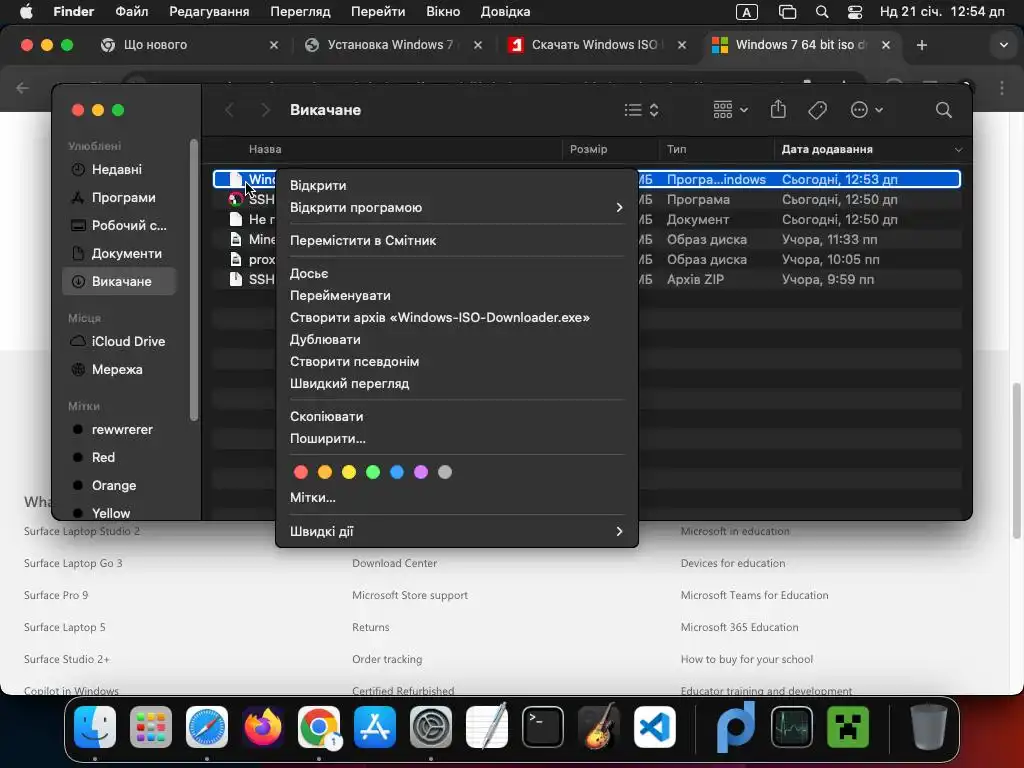Viewport: 1024px width, 768px height.
Task: Open the Apple menu
Action: click(26, 11)
